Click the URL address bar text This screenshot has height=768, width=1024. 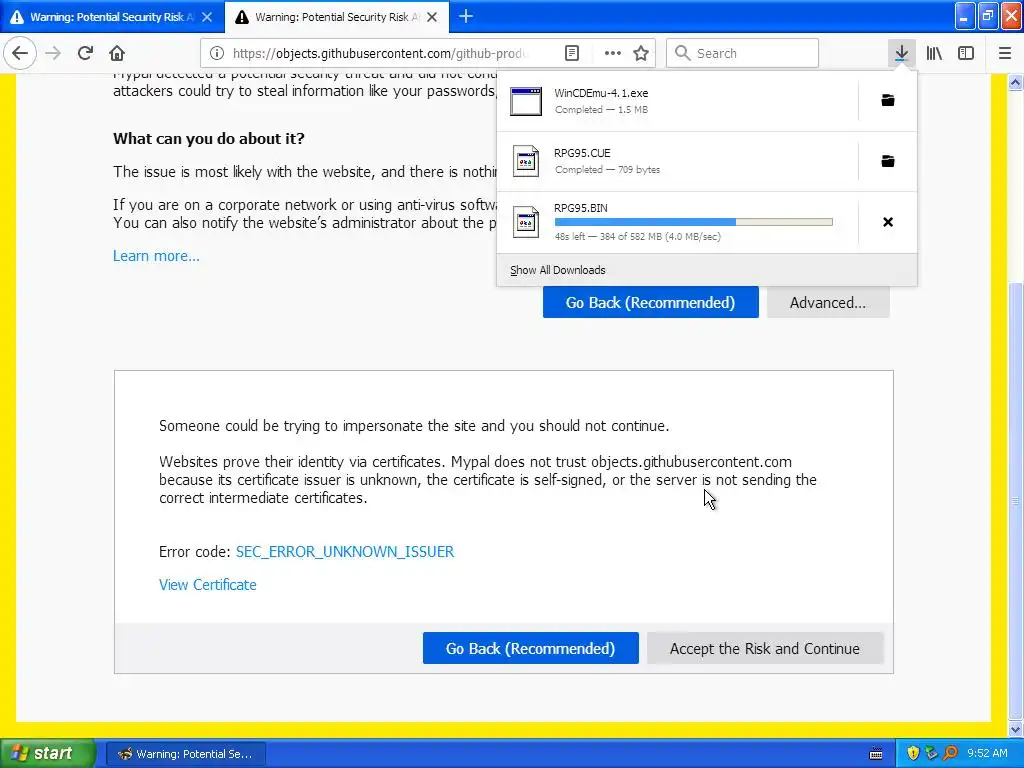pos(380,54)
